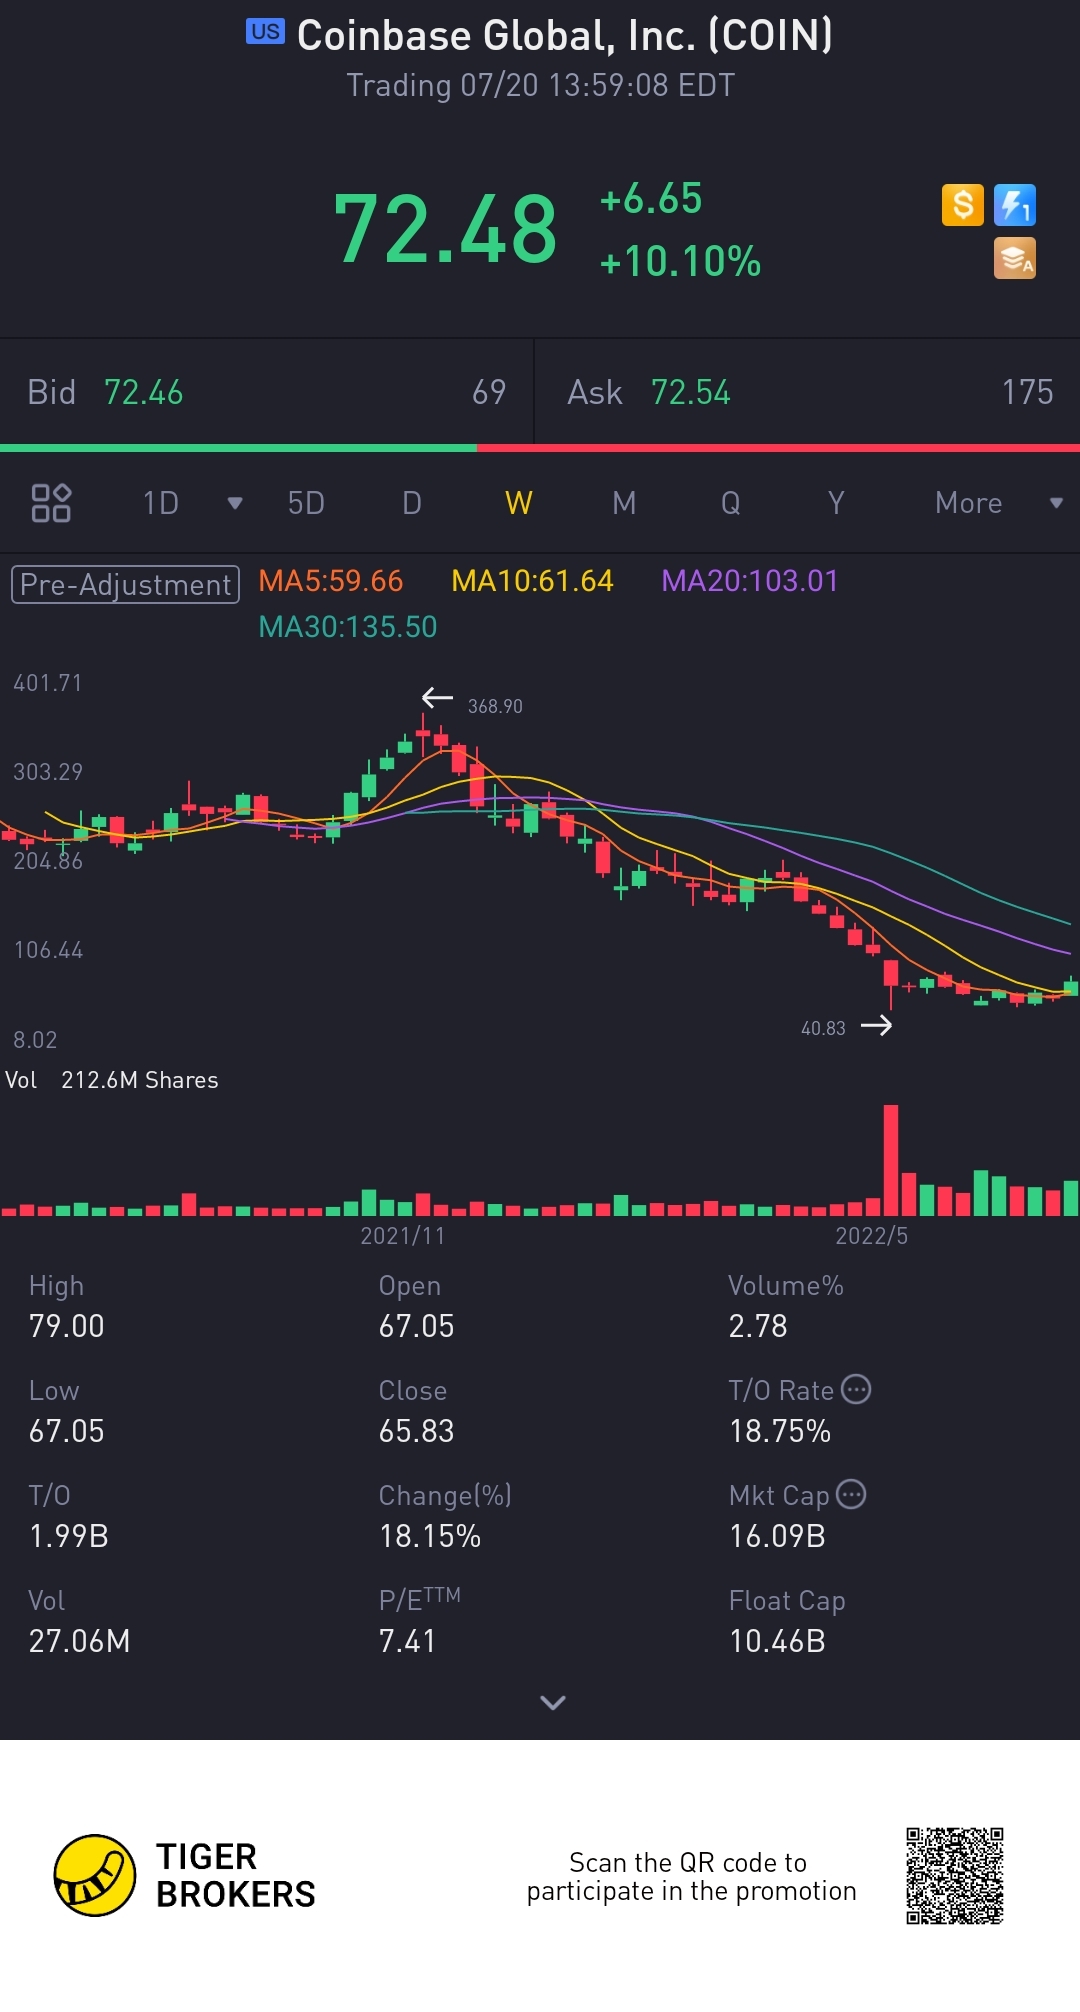Tap the MA5:59.66 indicator label
Image resolution: width=1080 pixels, height=2012 pixels.
tap(330, 581)
